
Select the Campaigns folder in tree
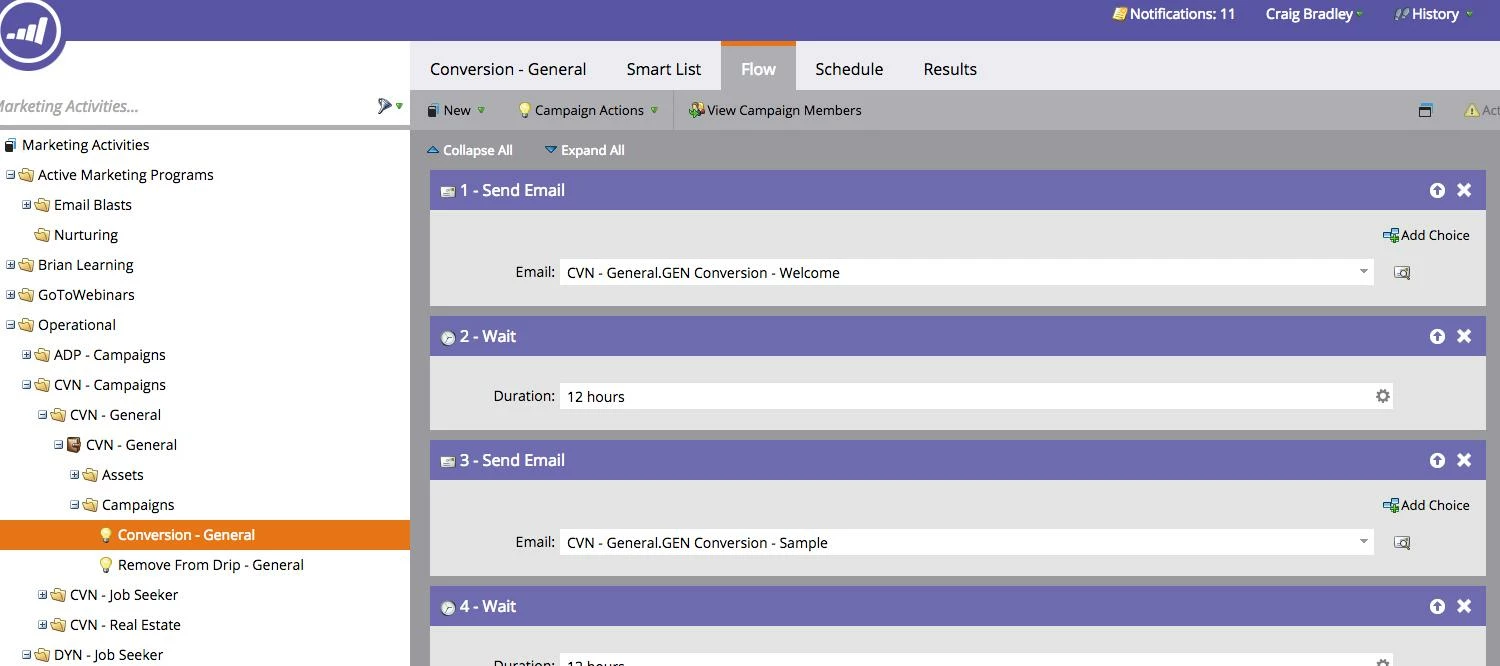[x=138, y=505]
